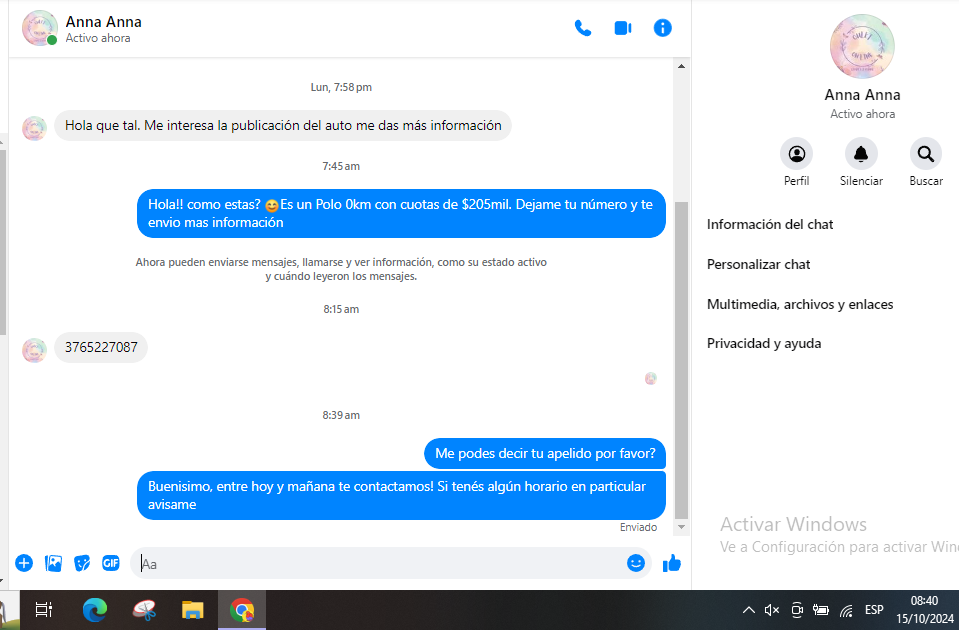Send a thumbs up like

click(x=672, y=563)
